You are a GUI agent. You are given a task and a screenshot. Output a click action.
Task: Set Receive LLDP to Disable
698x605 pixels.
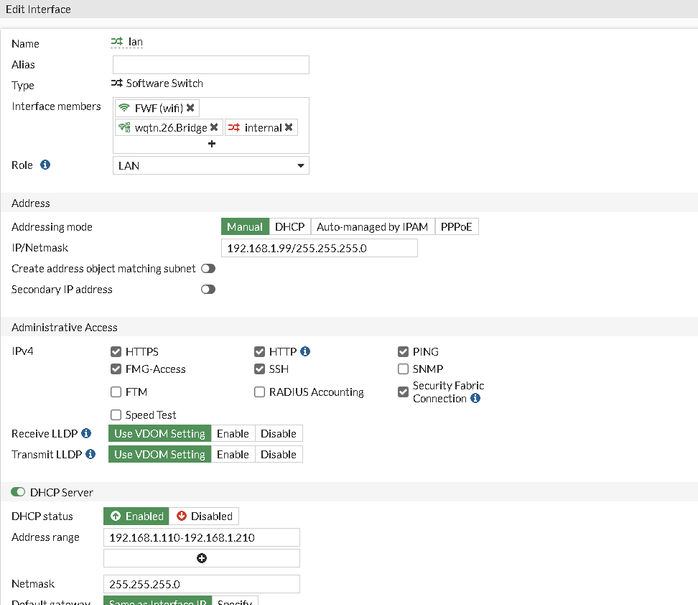tap(279, 433)
